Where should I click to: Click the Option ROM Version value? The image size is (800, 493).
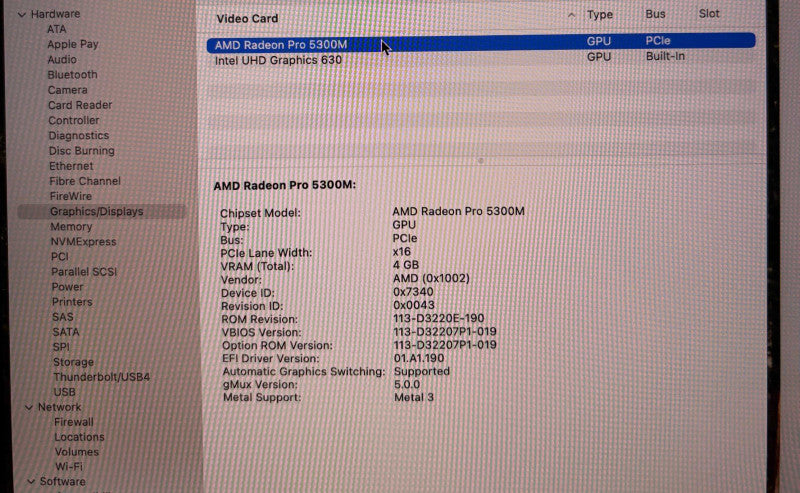click(x=445, y=345)
